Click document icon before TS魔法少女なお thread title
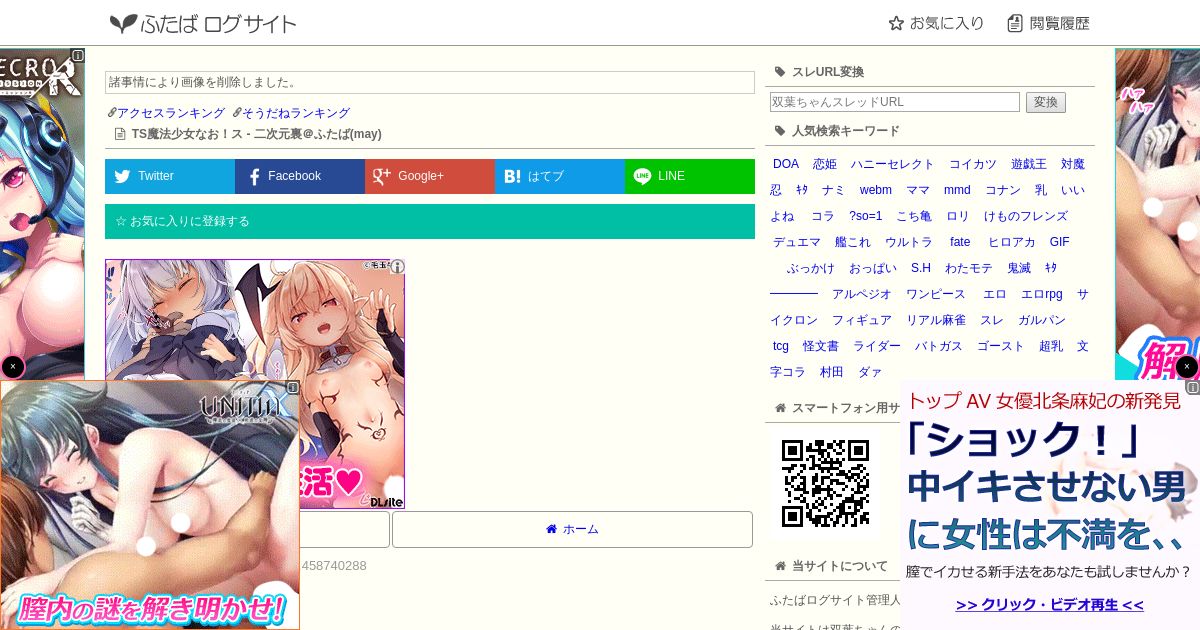This screenshot has height=630, width=1200. pyautogui.click(x=120, y=134)
